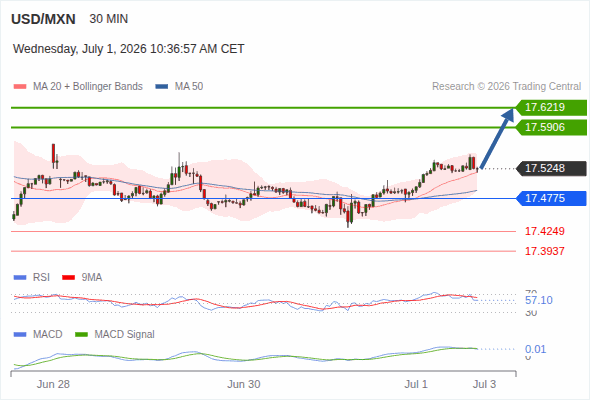Click the 9MA legend label

[92, 278]
